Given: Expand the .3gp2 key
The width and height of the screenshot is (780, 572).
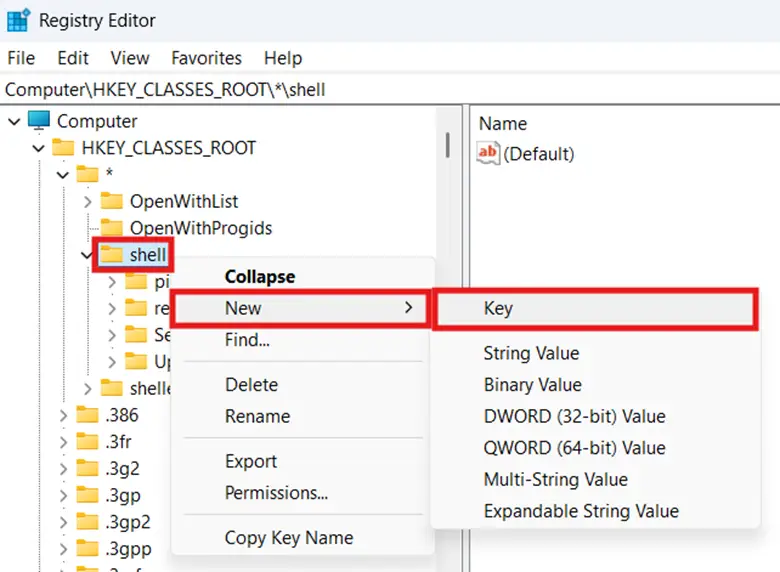Looking at the screenshot, I should pos(63,523).
